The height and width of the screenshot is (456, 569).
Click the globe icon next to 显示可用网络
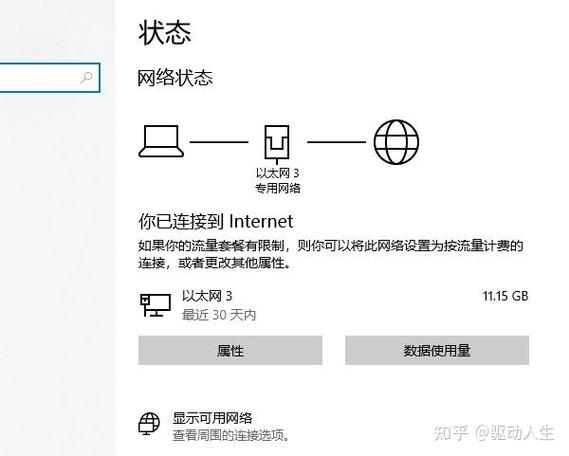(x=149, y=423)
